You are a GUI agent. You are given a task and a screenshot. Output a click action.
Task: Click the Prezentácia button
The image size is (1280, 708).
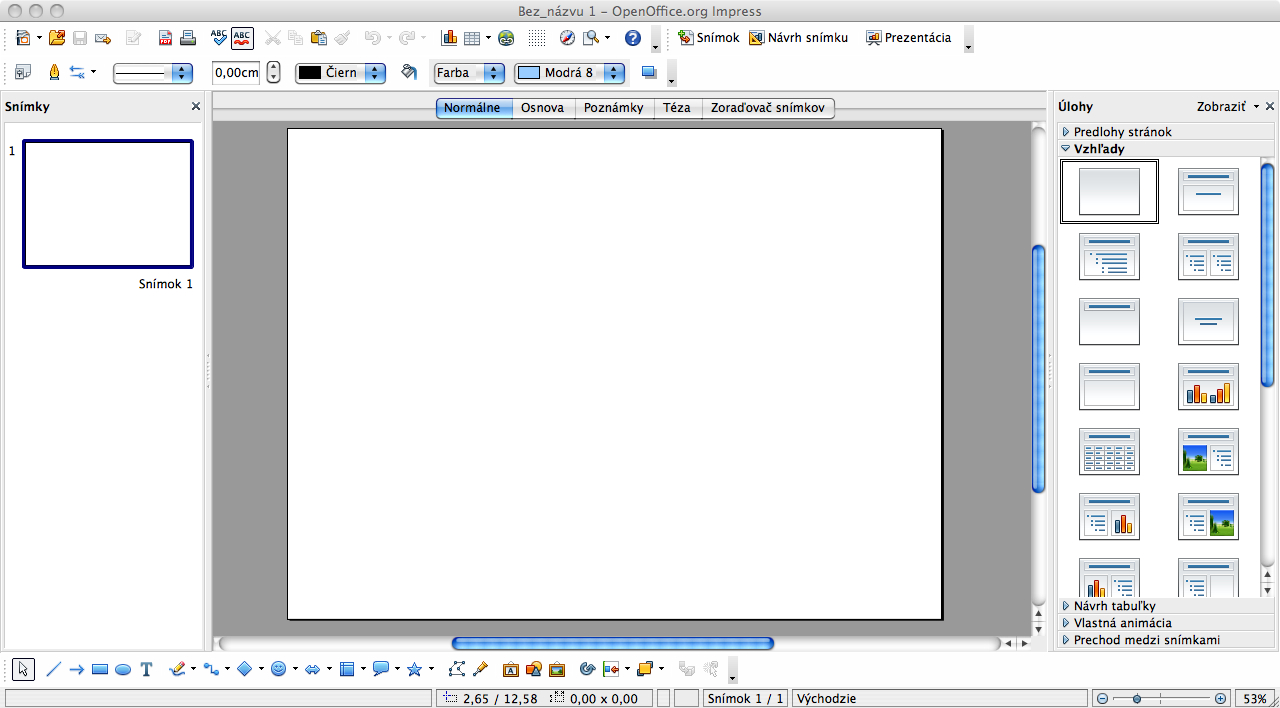point(908,38)
